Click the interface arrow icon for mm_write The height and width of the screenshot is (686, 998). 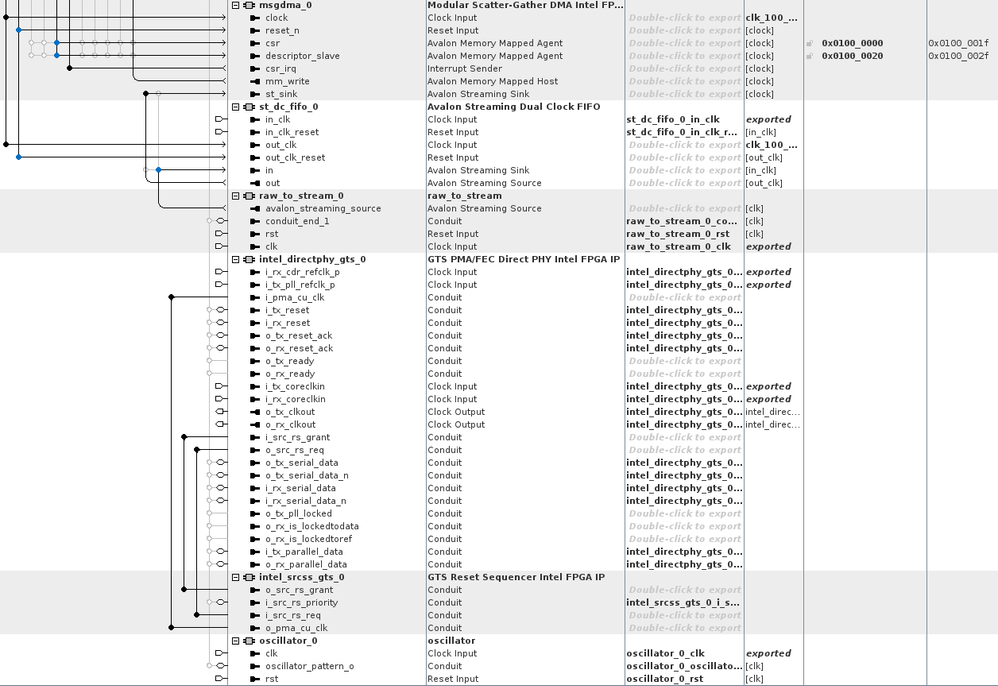tap(255, 81)
